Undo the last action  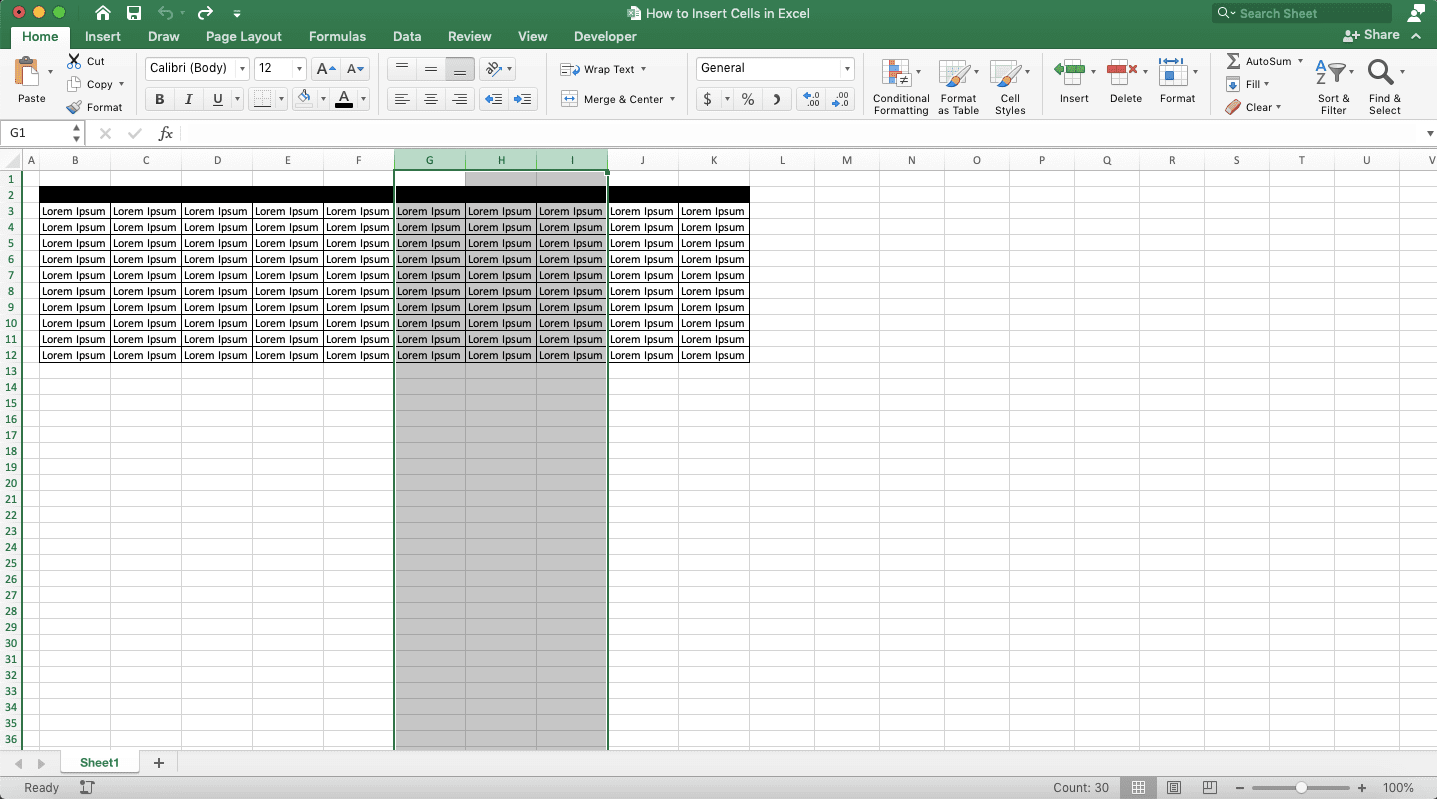165,13
